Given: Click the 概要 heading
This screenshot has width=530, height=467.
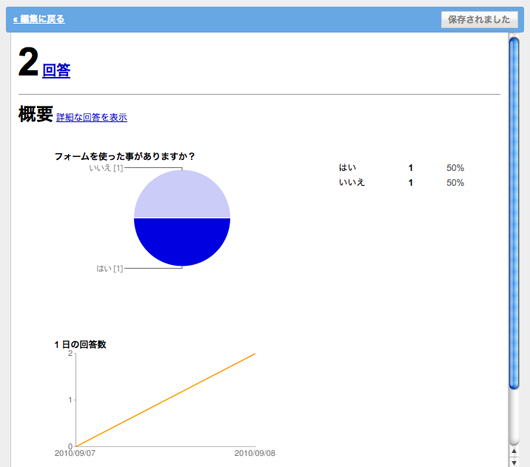Looking at the screenshot, I should coord(35,114).
